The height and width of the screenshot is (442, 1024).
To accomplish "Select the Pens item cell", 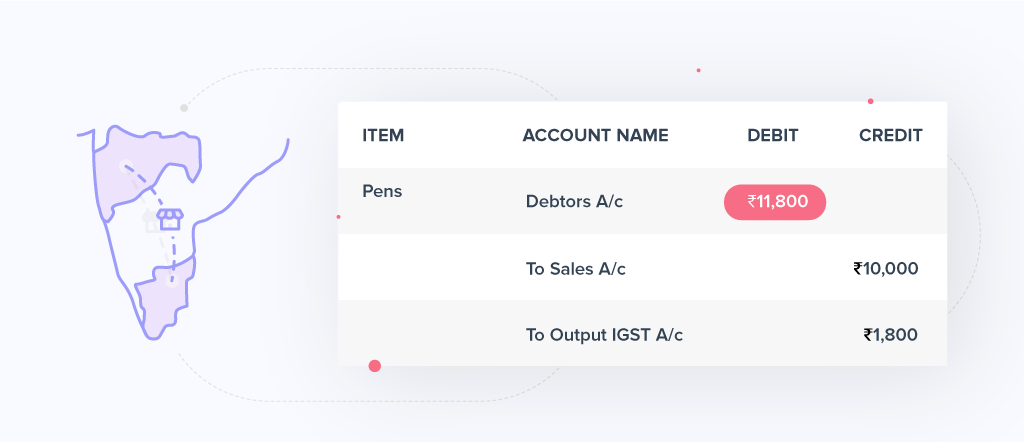I will (x=382, y=191).
